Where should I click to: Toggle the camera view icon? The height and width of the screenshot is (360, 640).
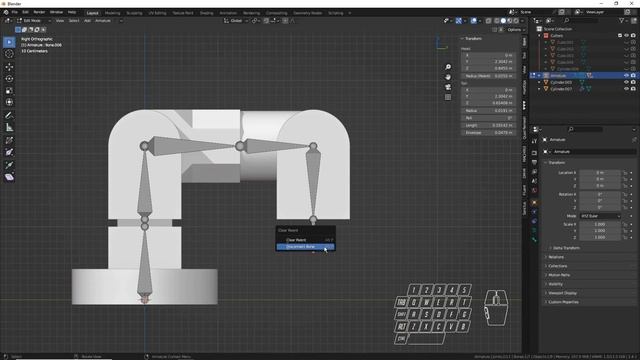[x=448, y=87]
